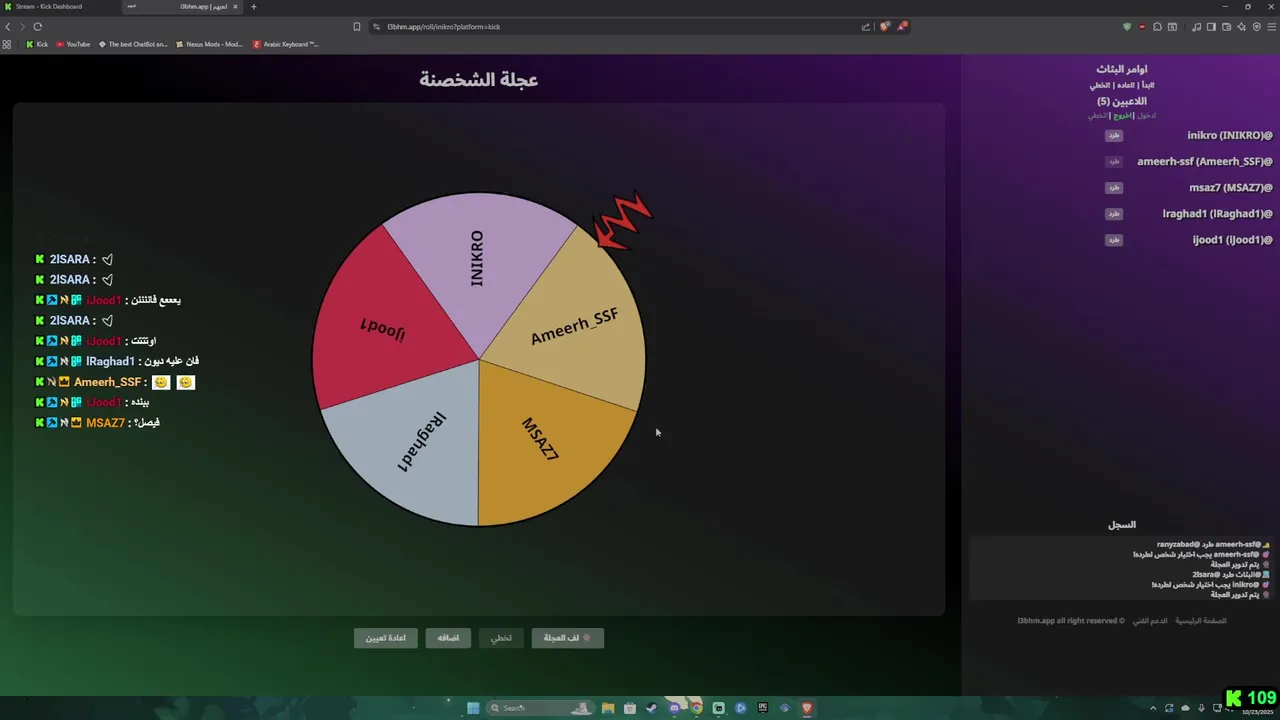Open Epic Games launcher from taskbar

762,708
